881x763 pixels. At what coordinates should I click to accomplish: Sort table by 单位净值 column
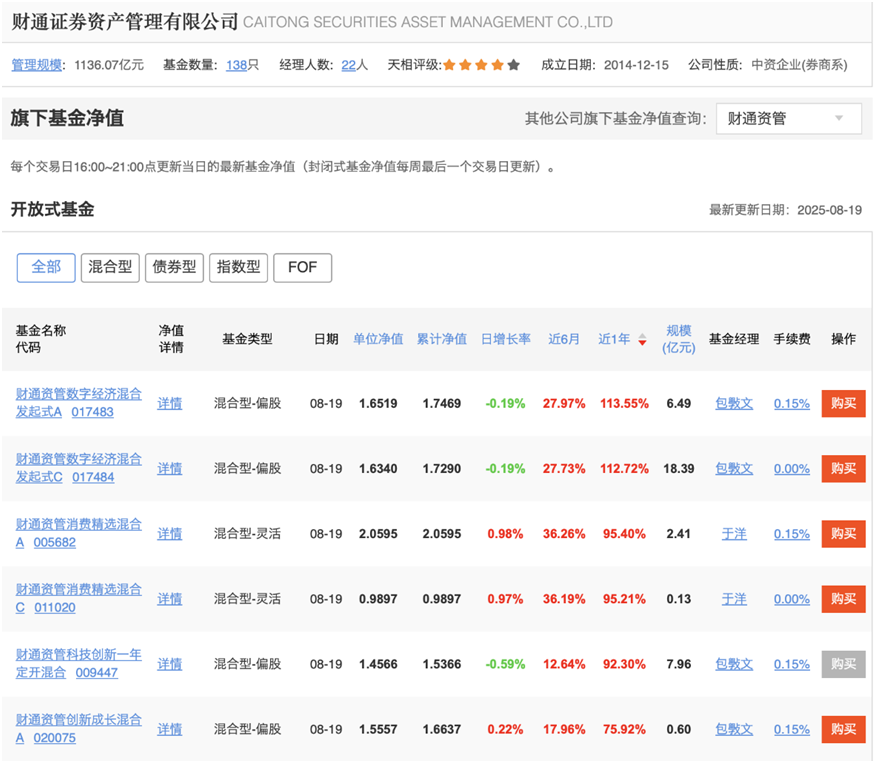(x=378, y=339)
